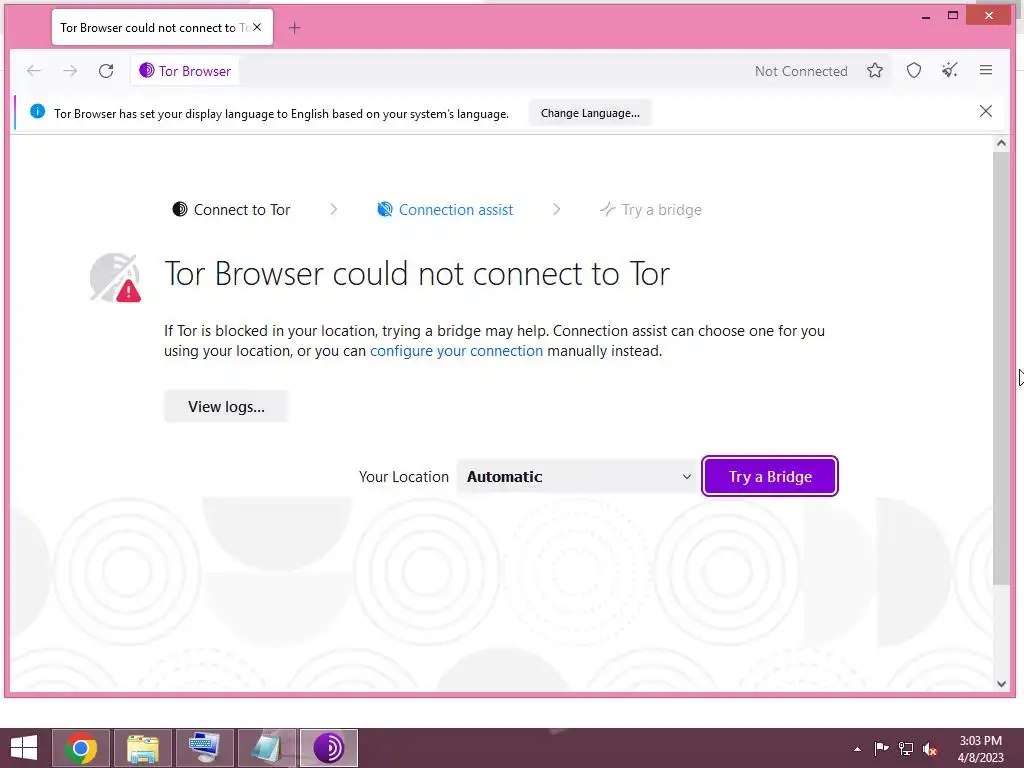
Task: Click the muted volume tray icon
Action: click(930, 748)
